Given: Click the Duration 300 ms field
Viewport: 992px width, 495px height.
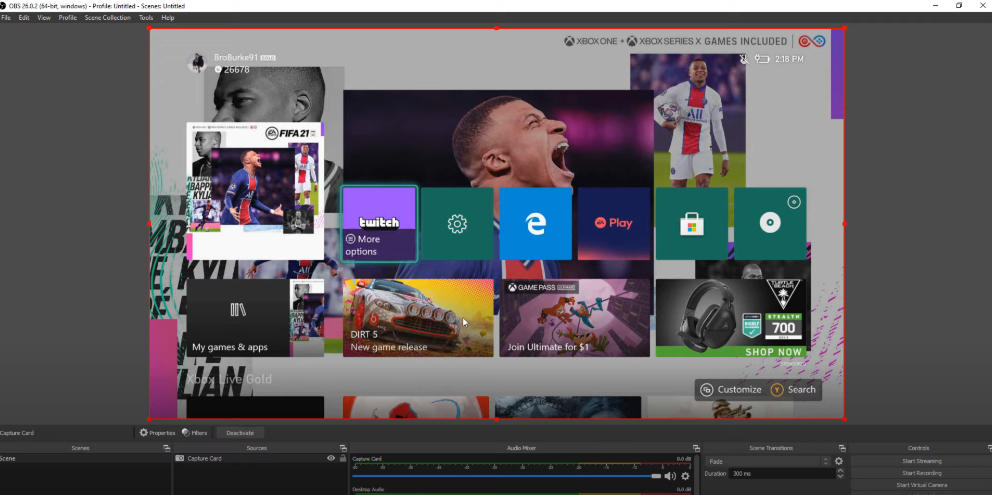Looking at the screenshot, I should (x=783, y=473).
